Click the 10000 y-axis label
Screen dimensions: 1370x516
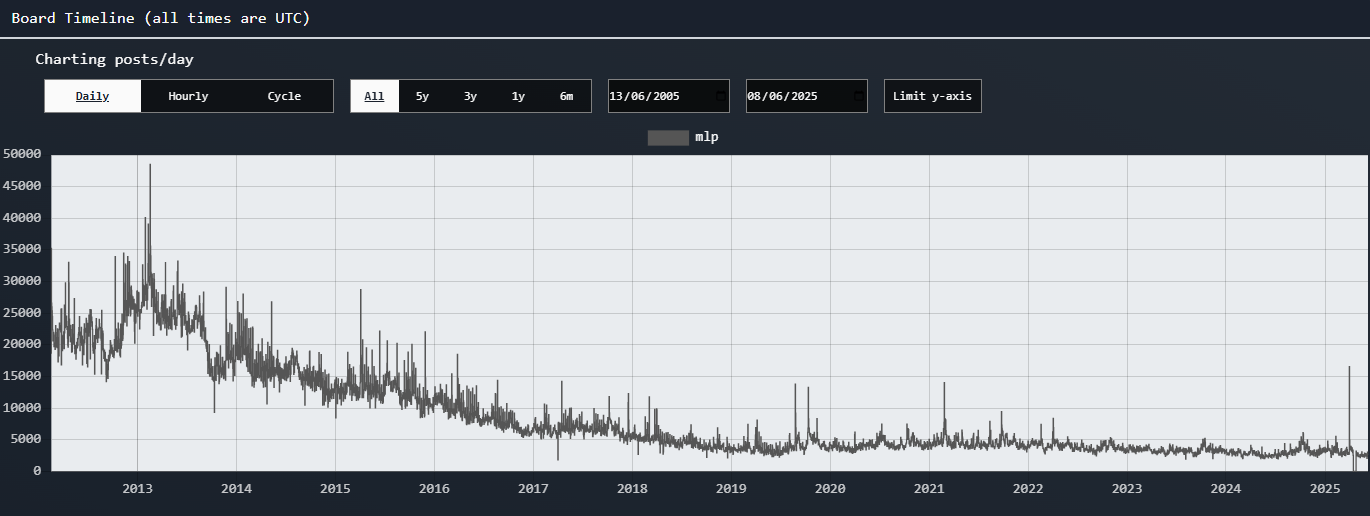22,408
